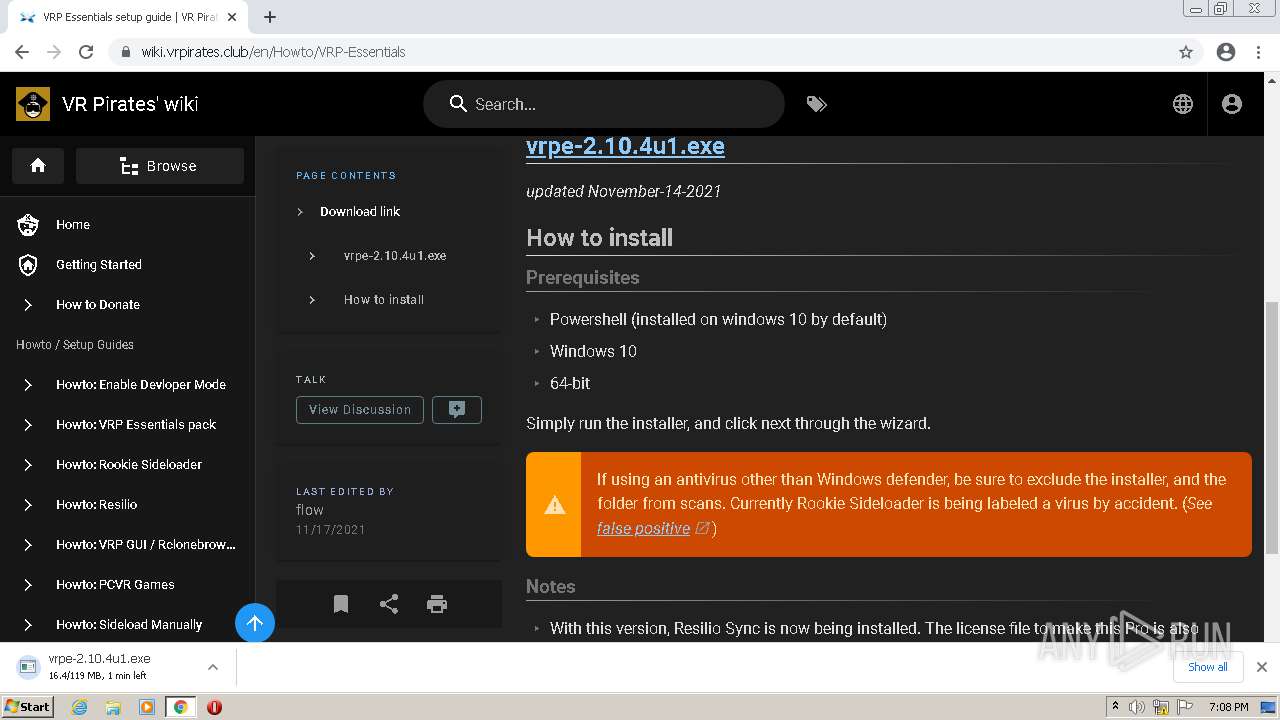
Task: Open the Chrome profile icon
Action: [1226, 52]
